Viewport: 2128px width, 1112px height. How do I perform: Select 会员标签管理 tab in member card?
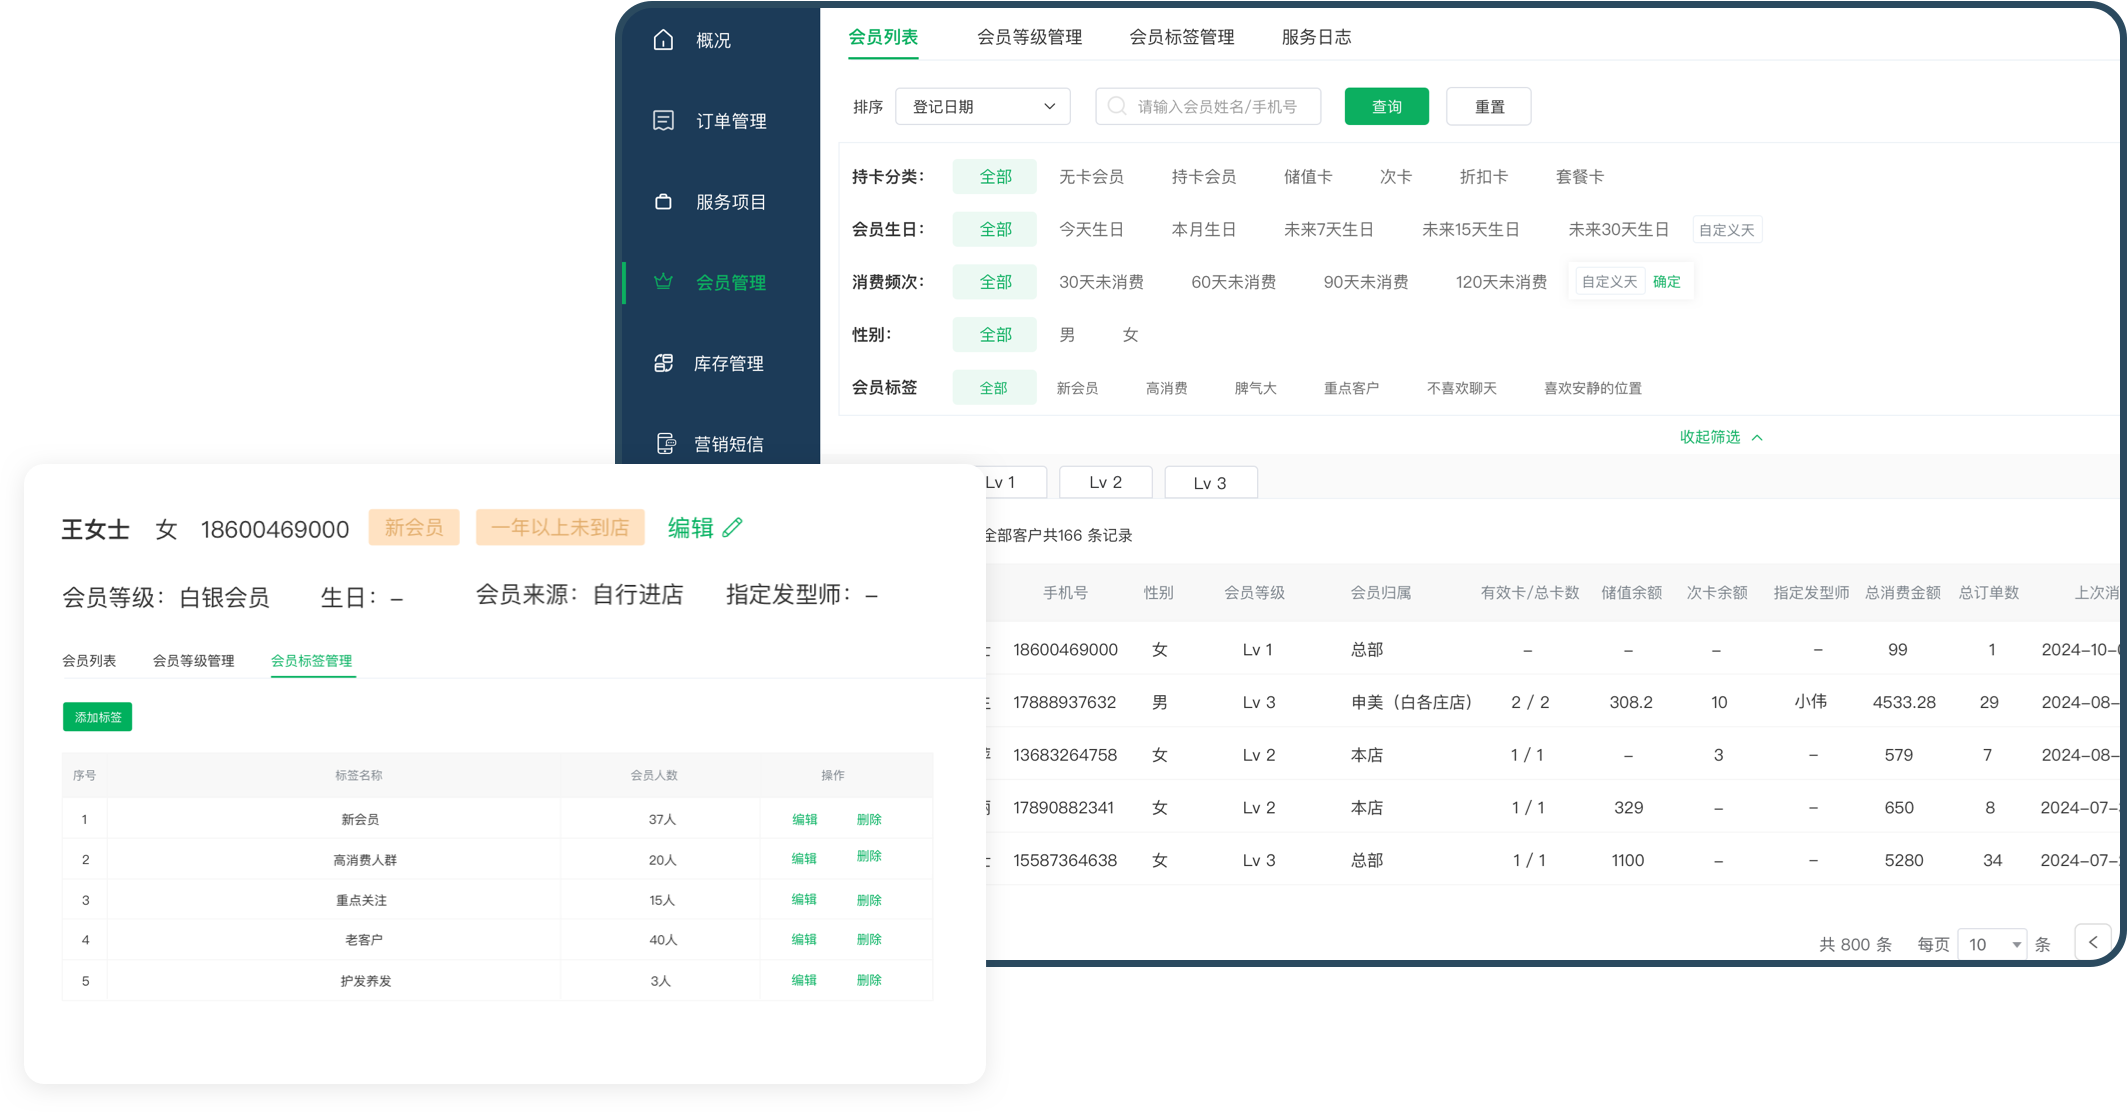click(x=312, y=661)
